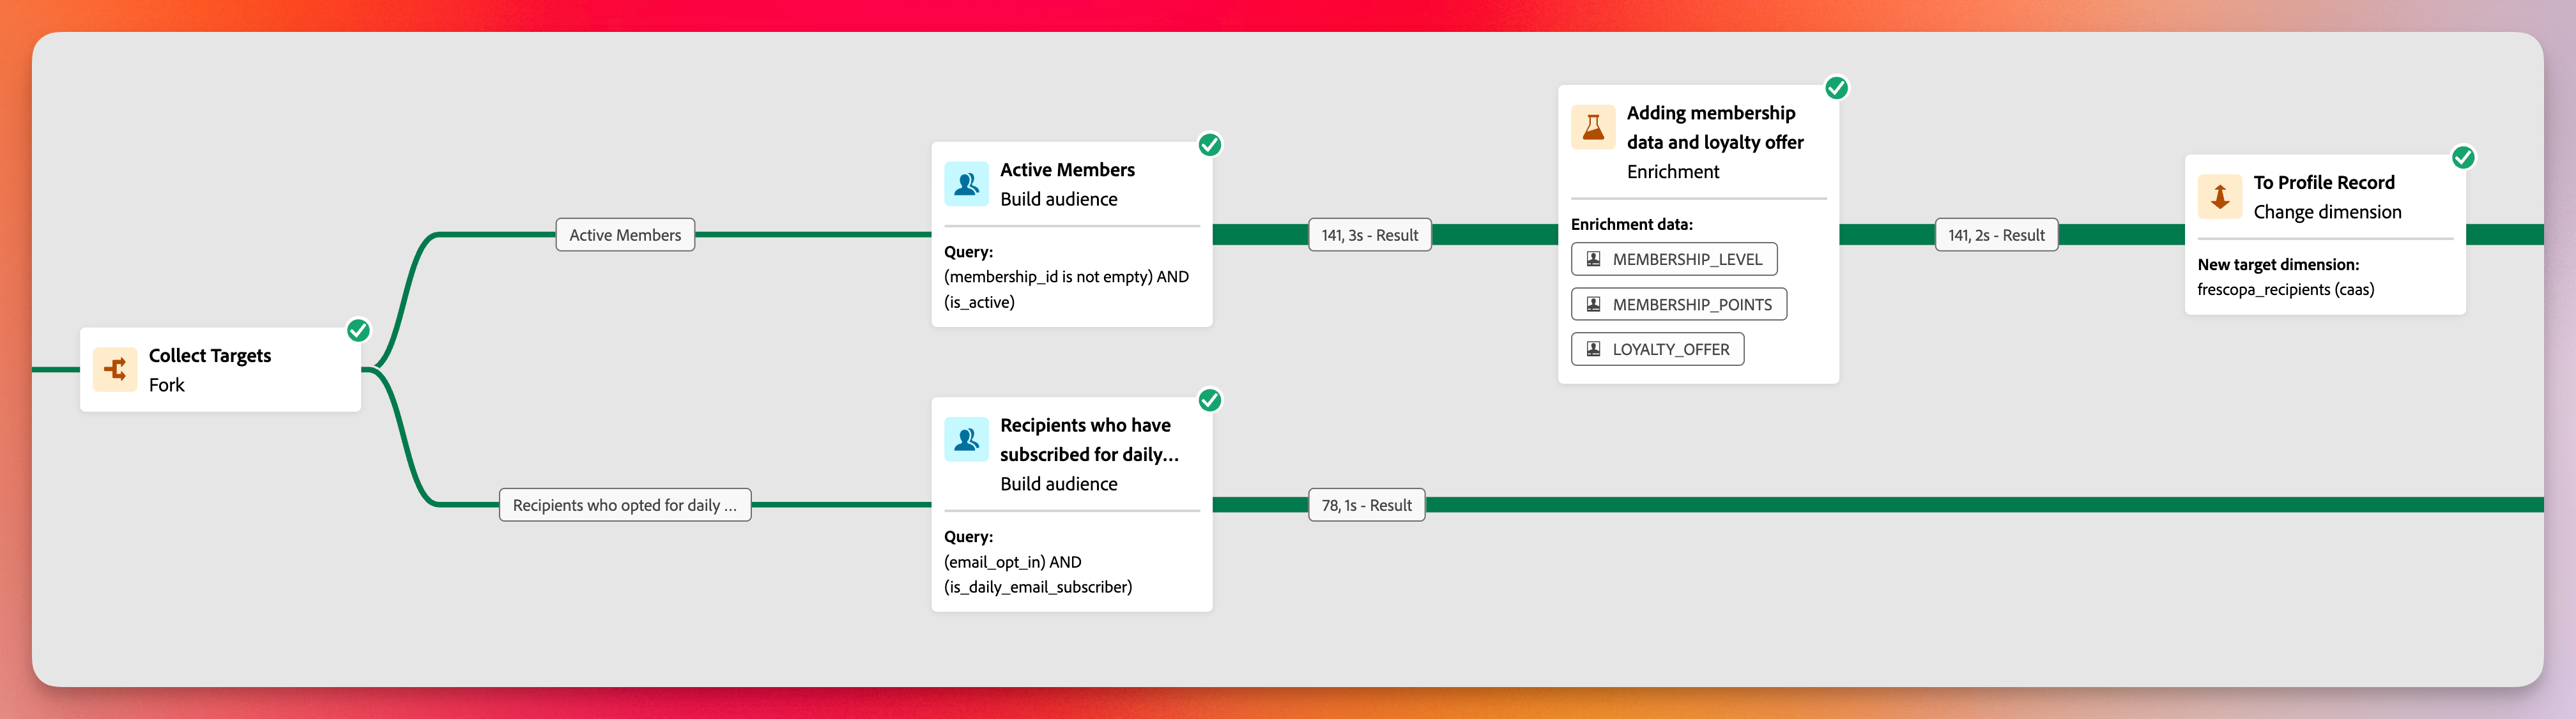Click green checkmark on To Profile Record
The image size is (2576, 719).
coord(2464,157)
